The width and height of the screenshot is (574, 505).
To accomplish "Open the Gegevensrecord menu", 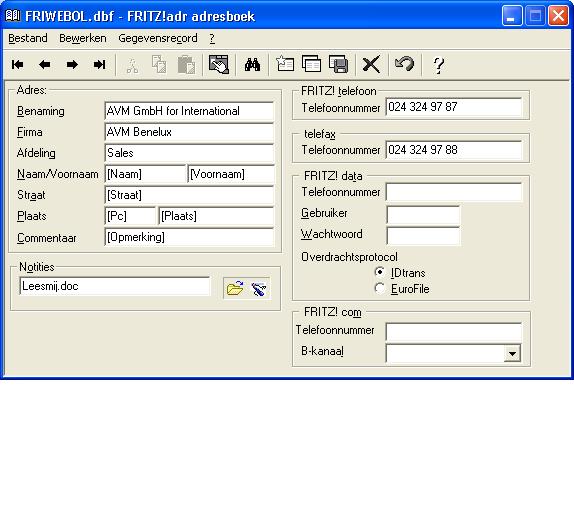I will 158,38.
